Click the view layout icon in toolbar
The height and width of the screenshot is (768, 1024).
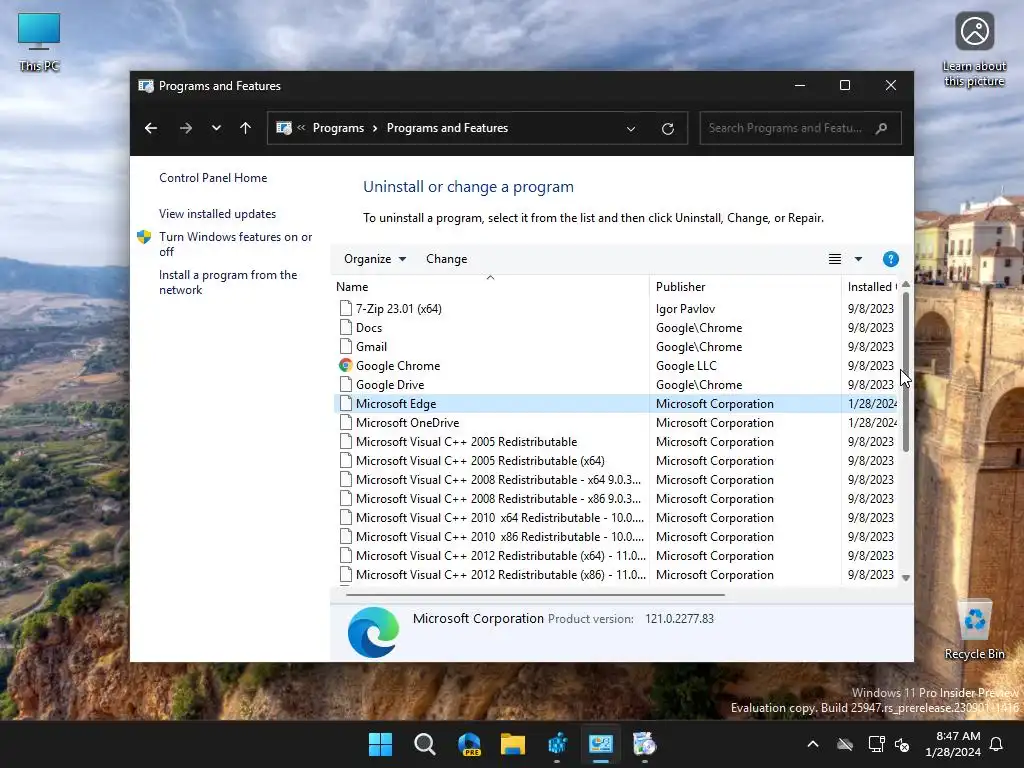point(835,259)
